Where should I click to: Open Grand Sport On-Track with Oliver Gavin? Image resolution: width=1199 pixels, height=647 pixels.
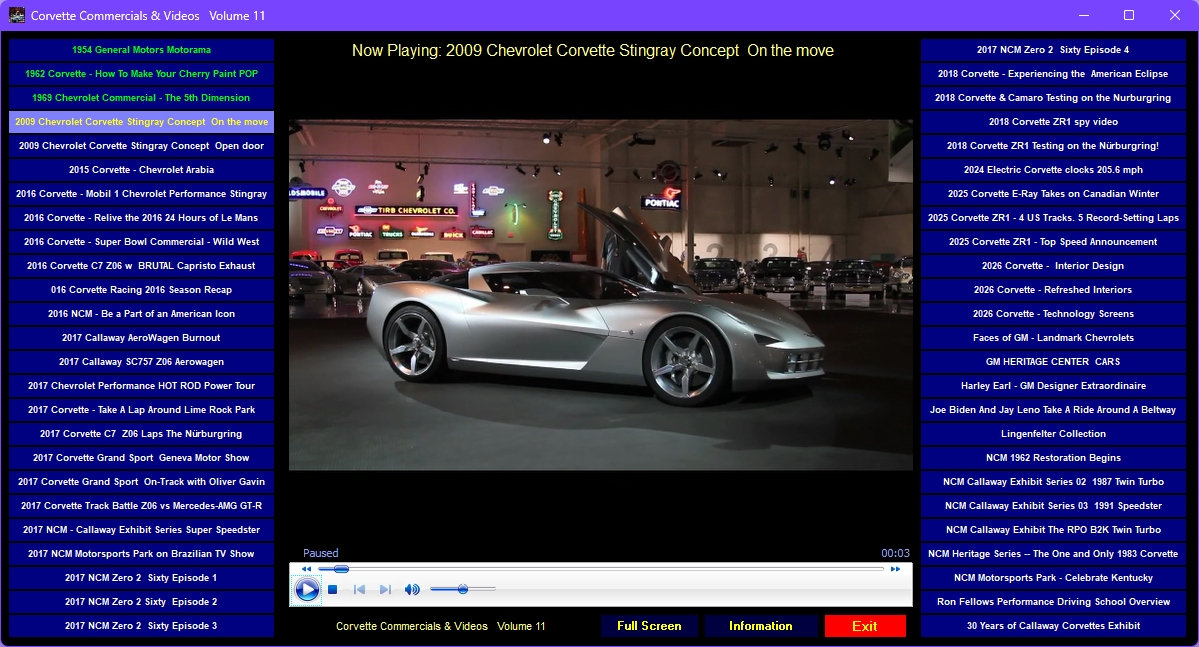click(x=141, y=482)
